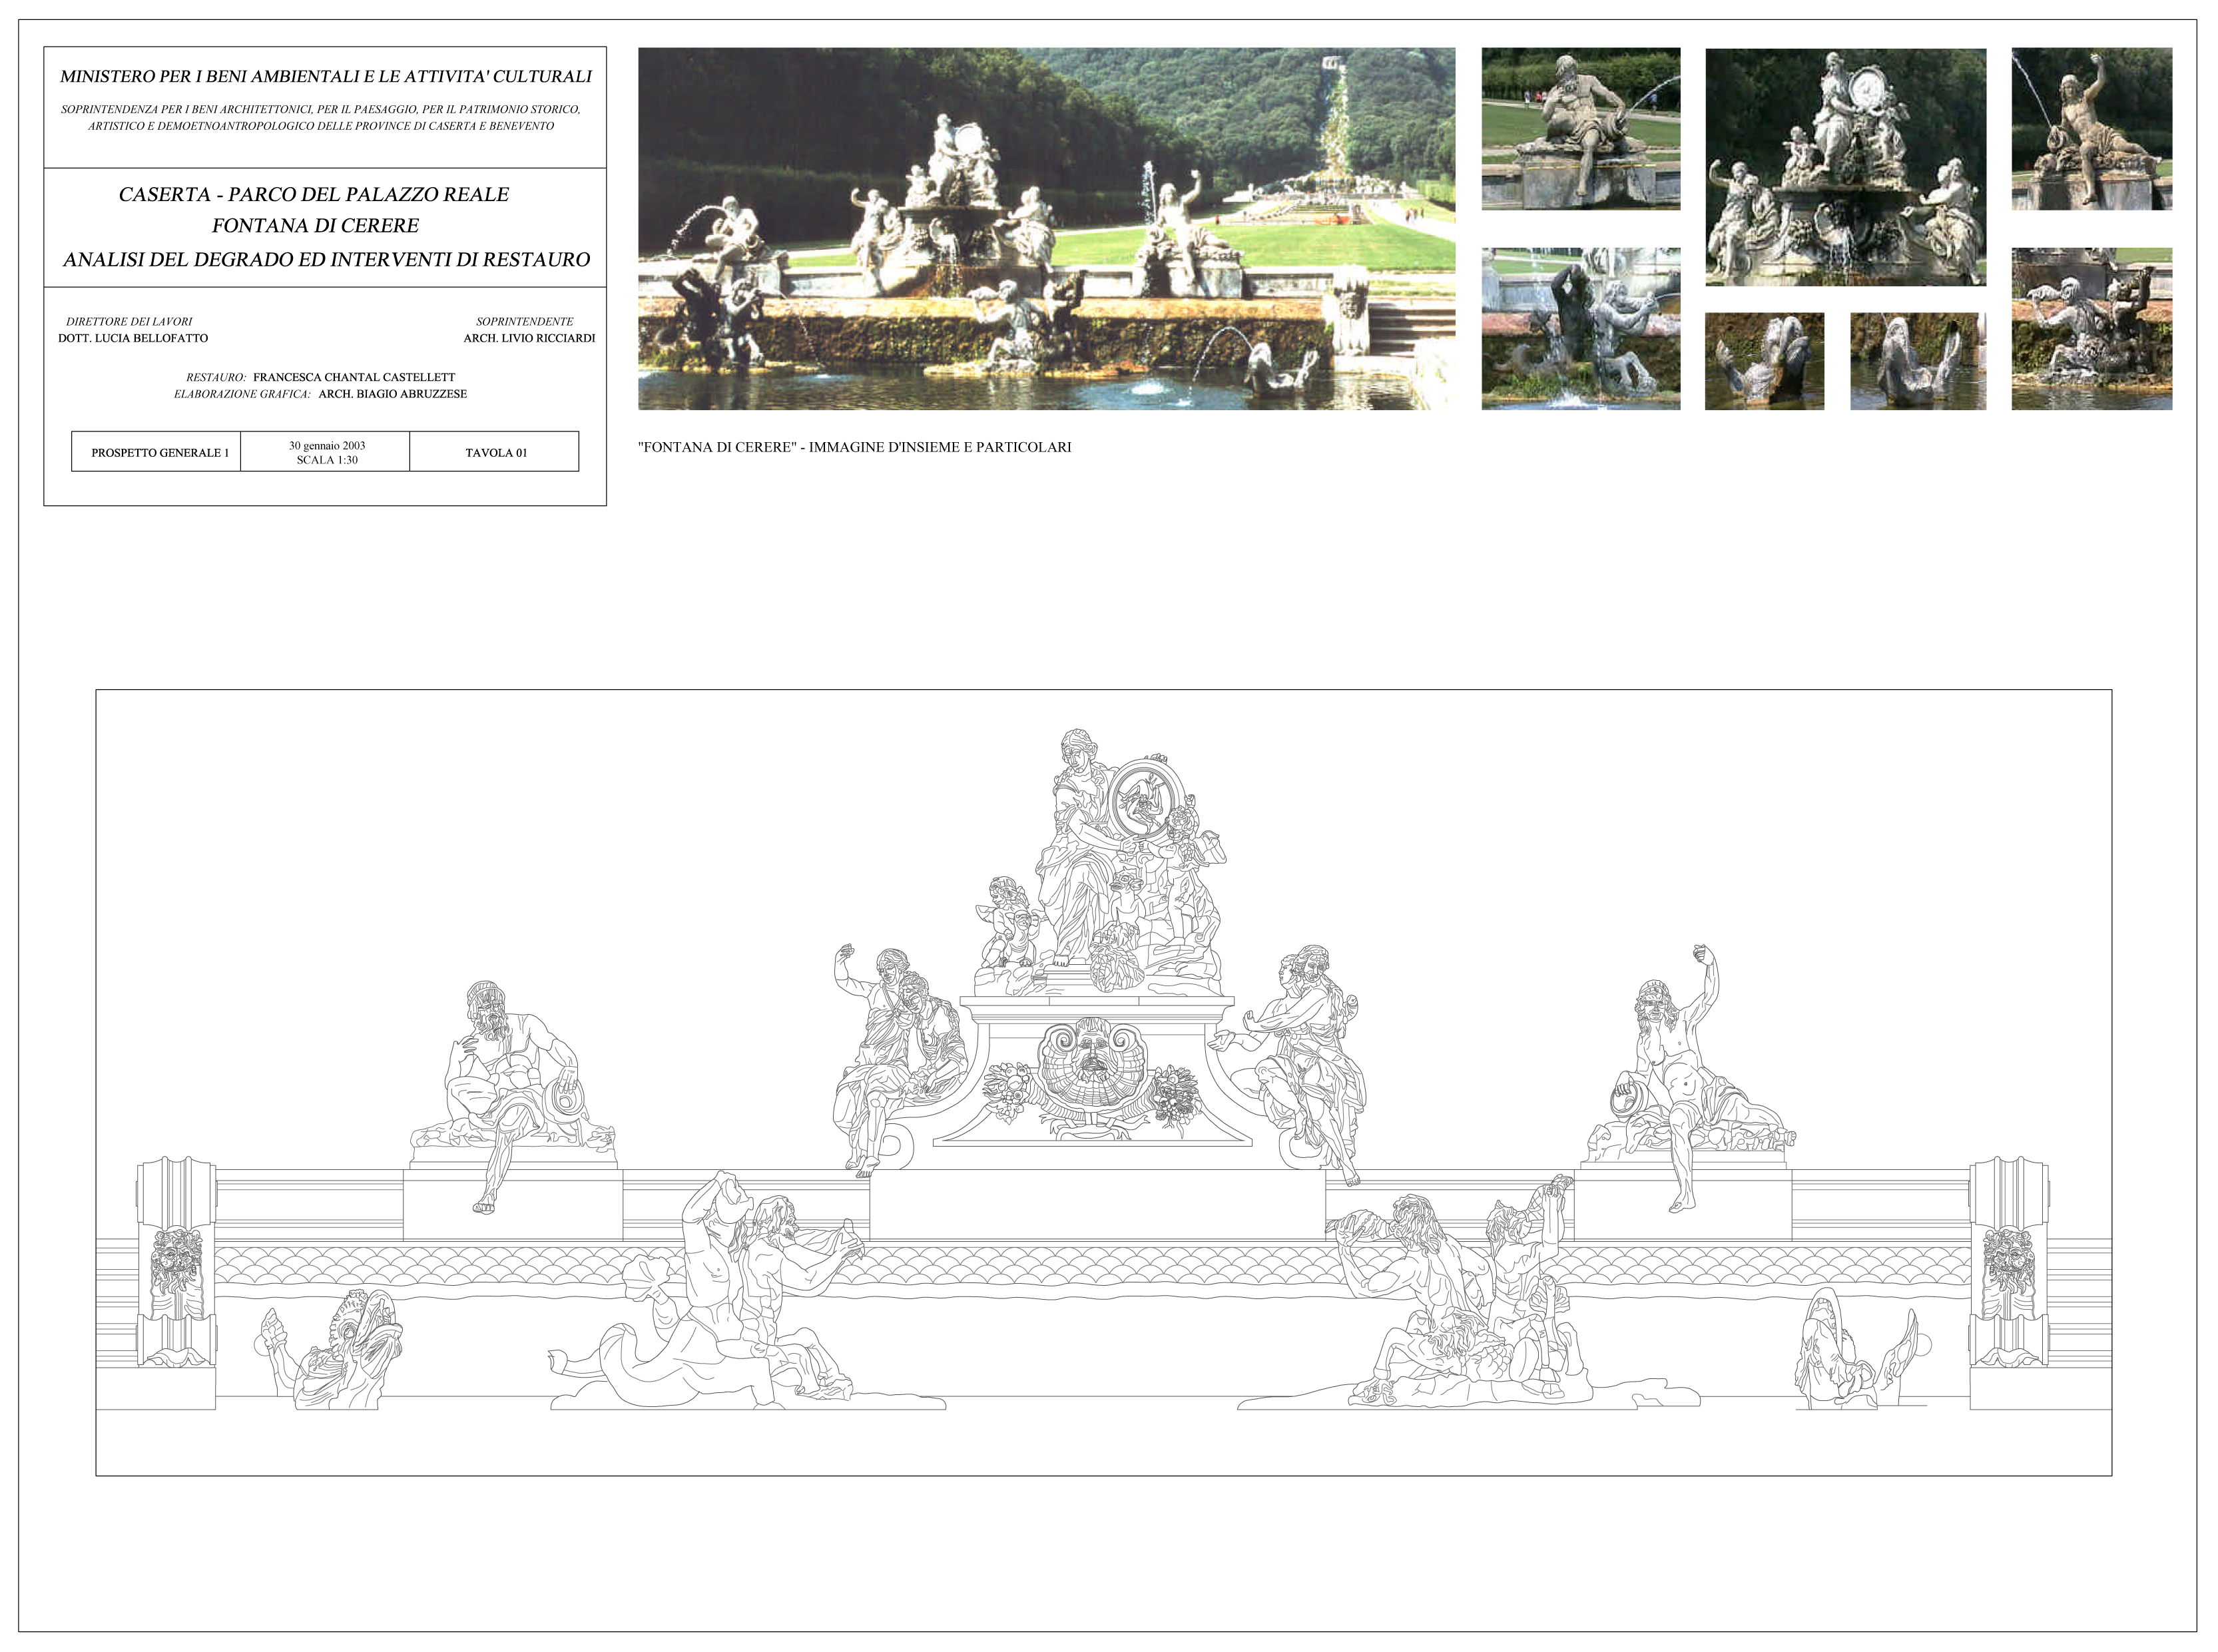Screen dimensions: 2218x1652
Task: Click Analisi del degrado ed interventi di restauro
Action: [x=326, y=260]
